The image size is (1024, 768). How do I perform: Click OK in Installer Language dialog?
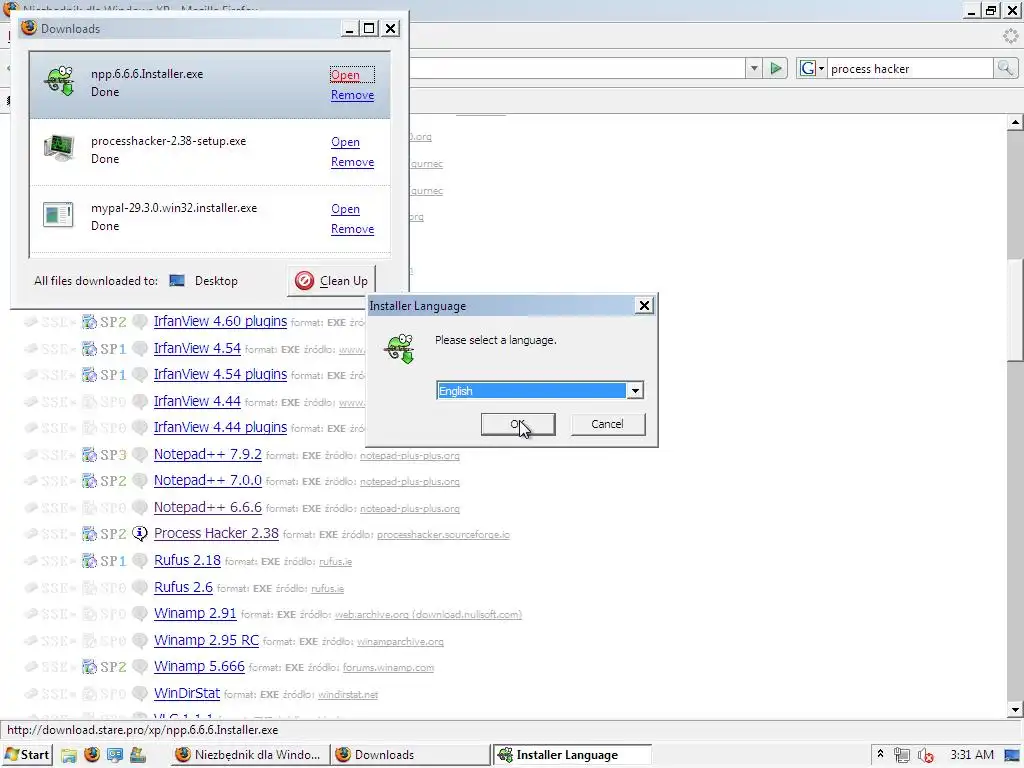pos(518,424)
